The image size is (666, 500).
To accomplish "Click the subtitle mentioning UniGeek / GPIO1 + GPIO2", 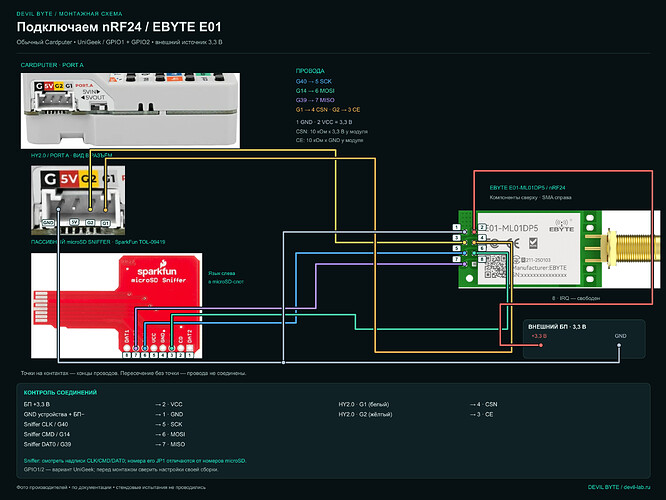I will click(x=119, y=42).
